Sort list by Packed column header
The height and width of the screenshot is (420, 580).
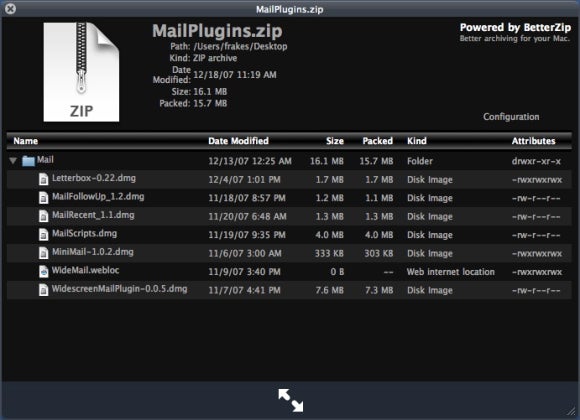point(378,141)
